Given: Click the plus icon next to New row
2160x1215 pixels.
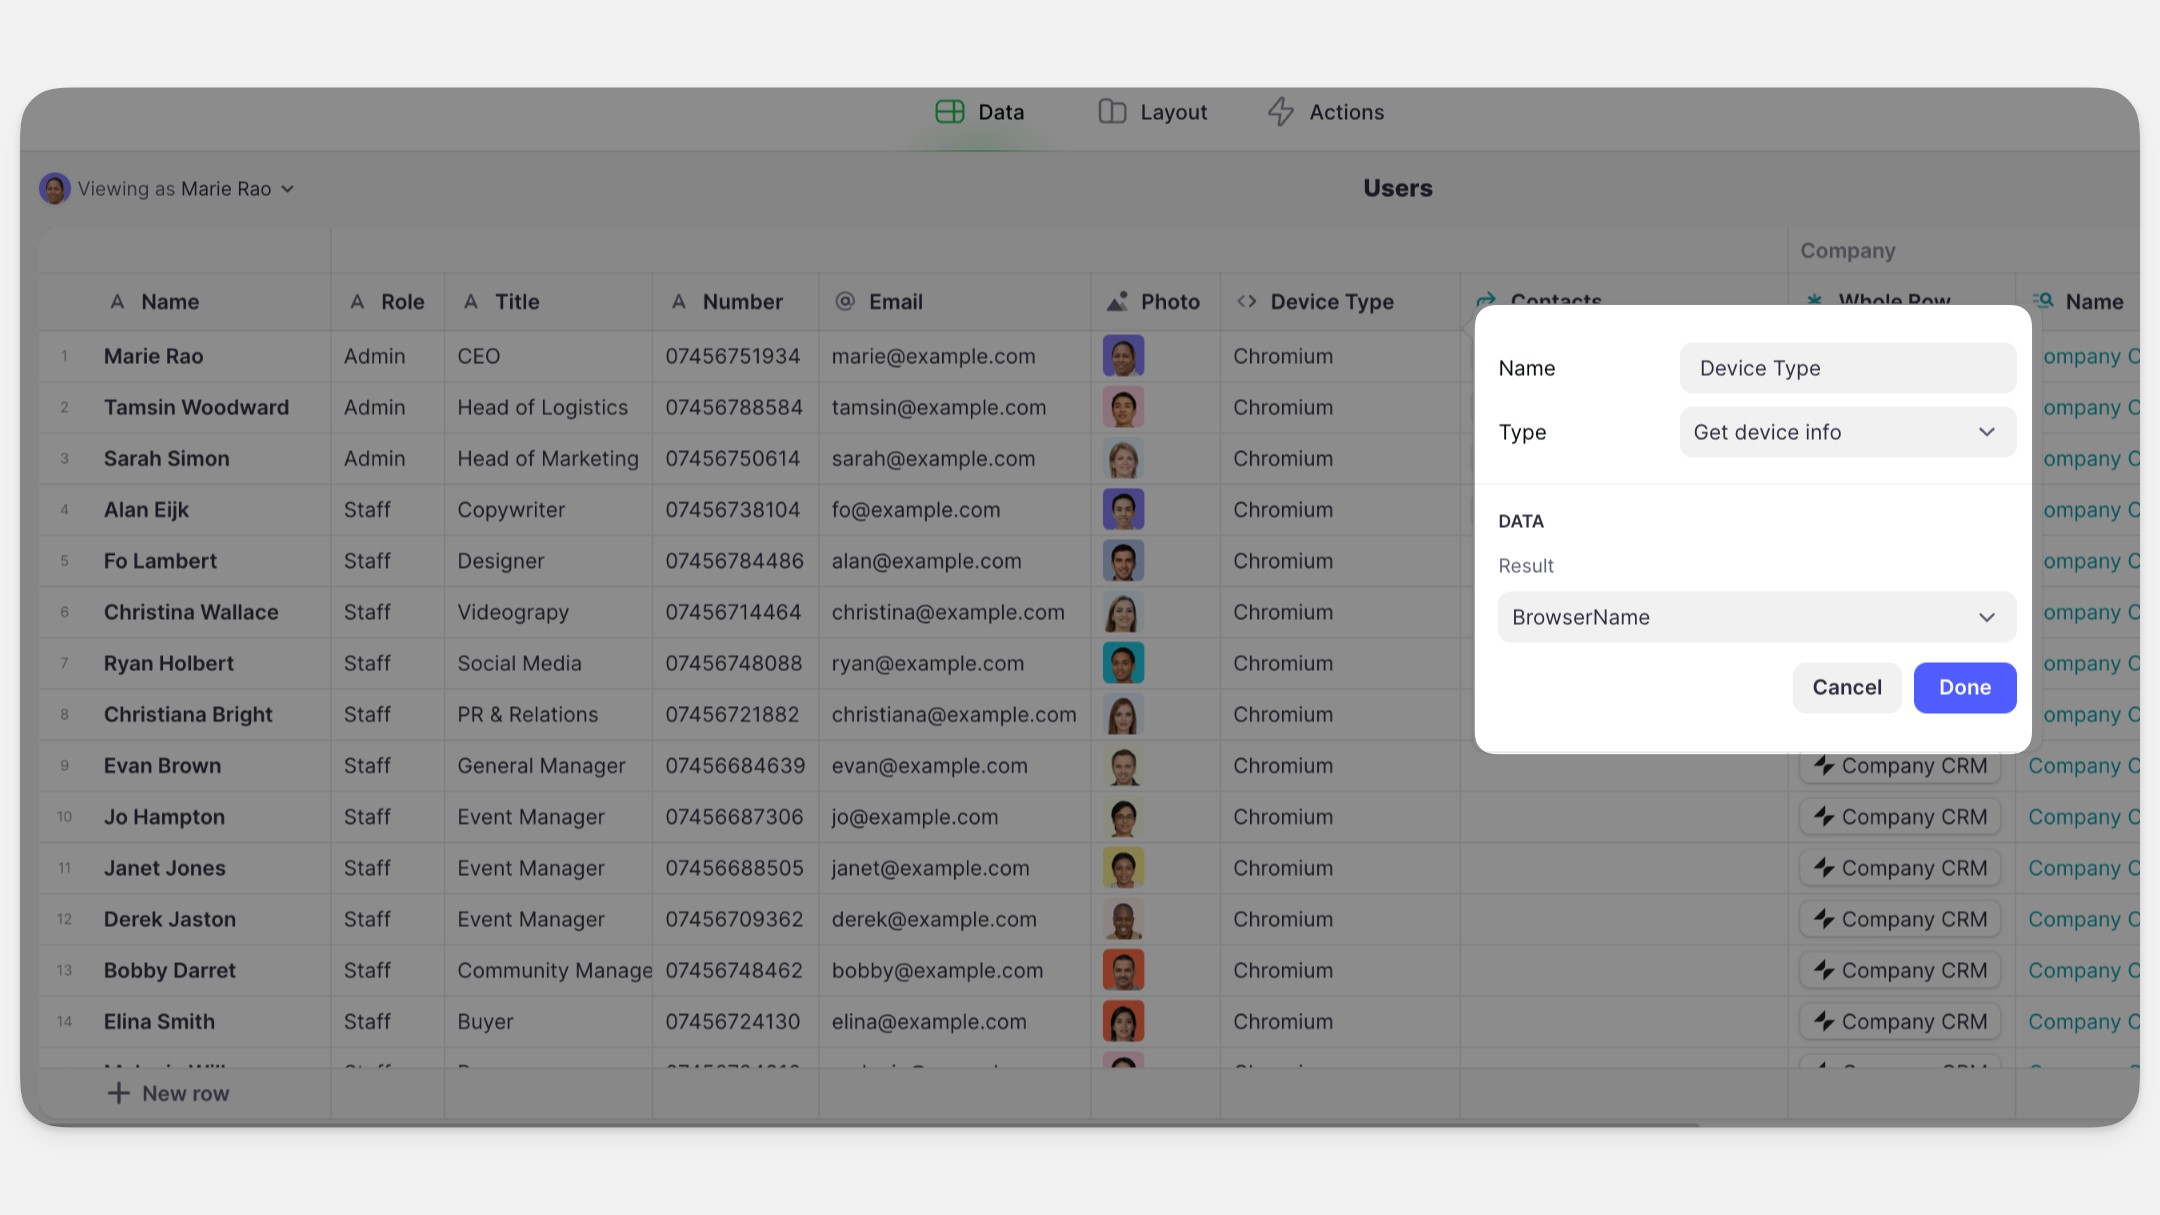Looking at the screenshot, I should [x=118, y=1094].
